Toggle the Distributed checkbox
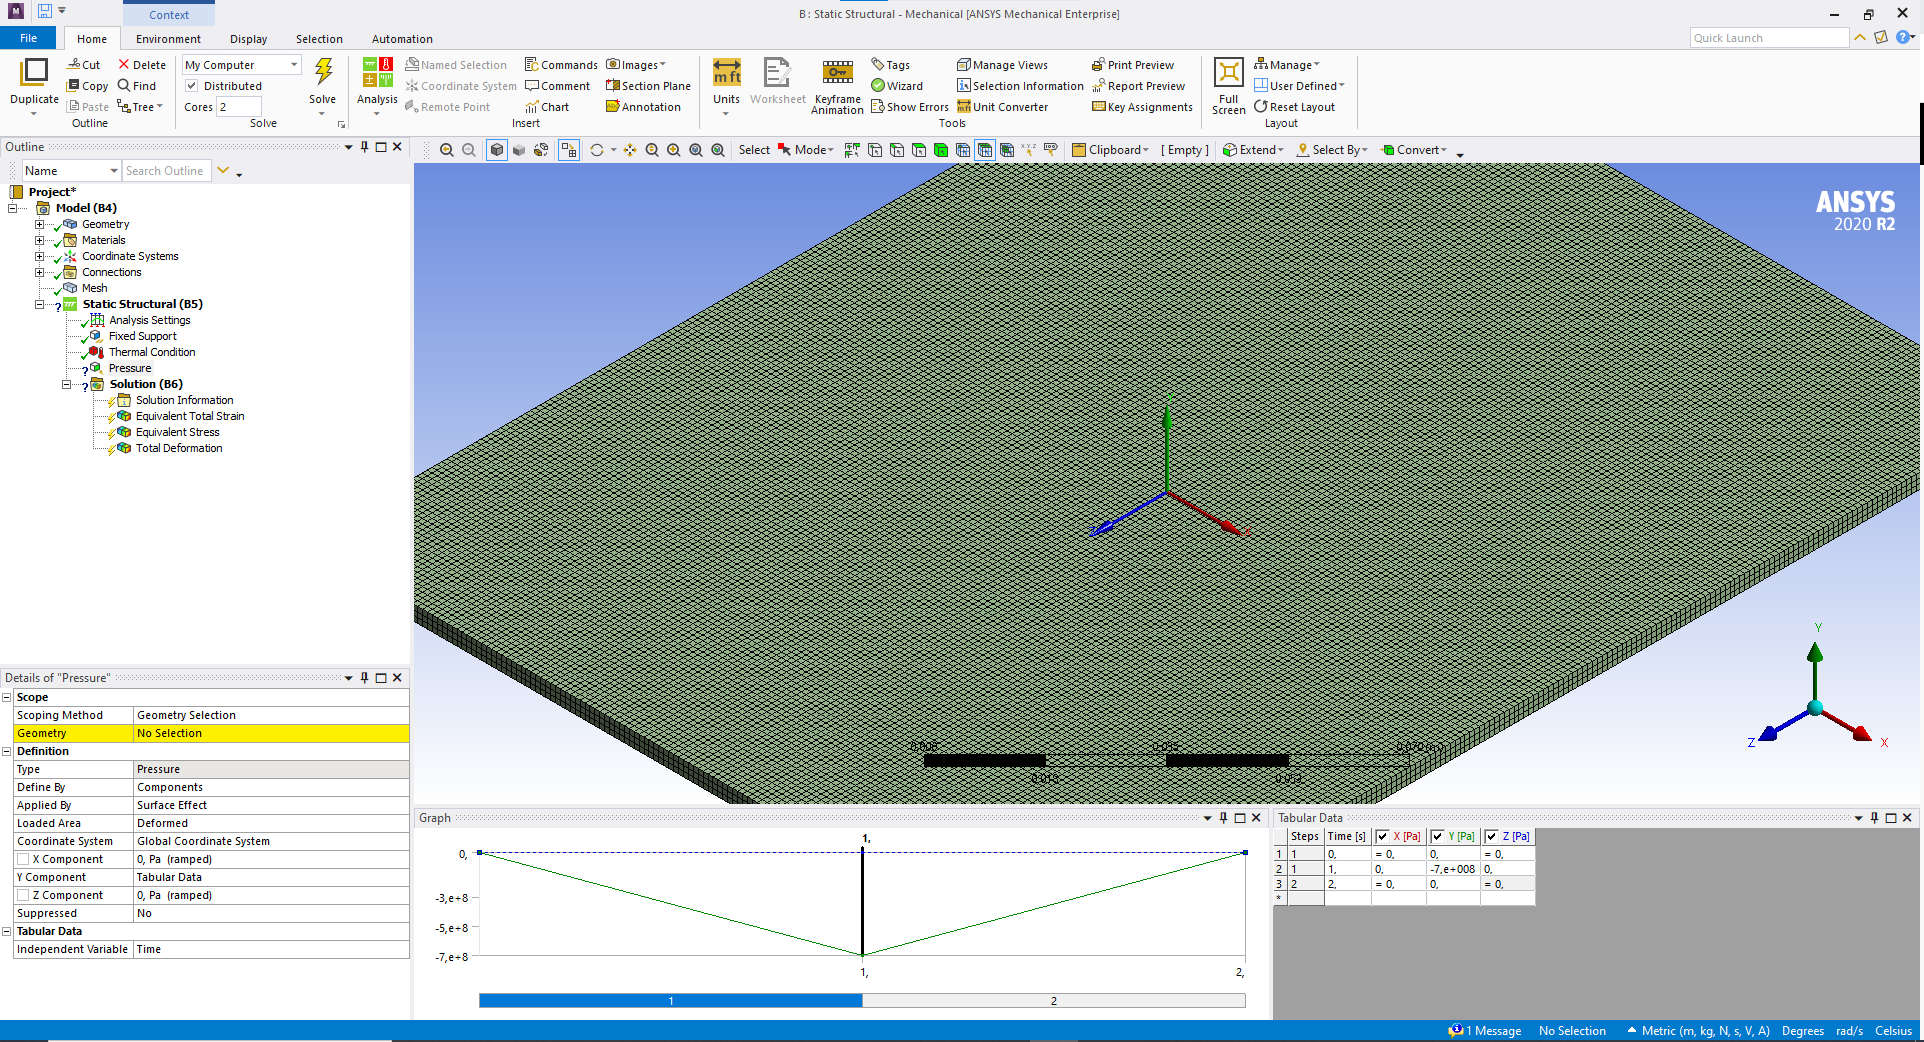The width and height of the screenshot is (1924, 1042). [192, 86]
